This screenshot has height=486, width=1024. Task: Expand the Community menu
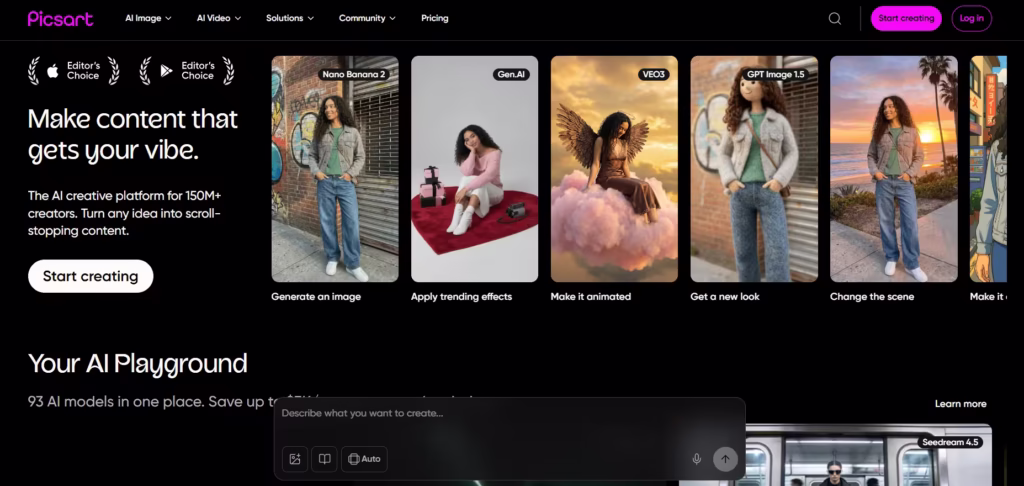coord(367,18)
